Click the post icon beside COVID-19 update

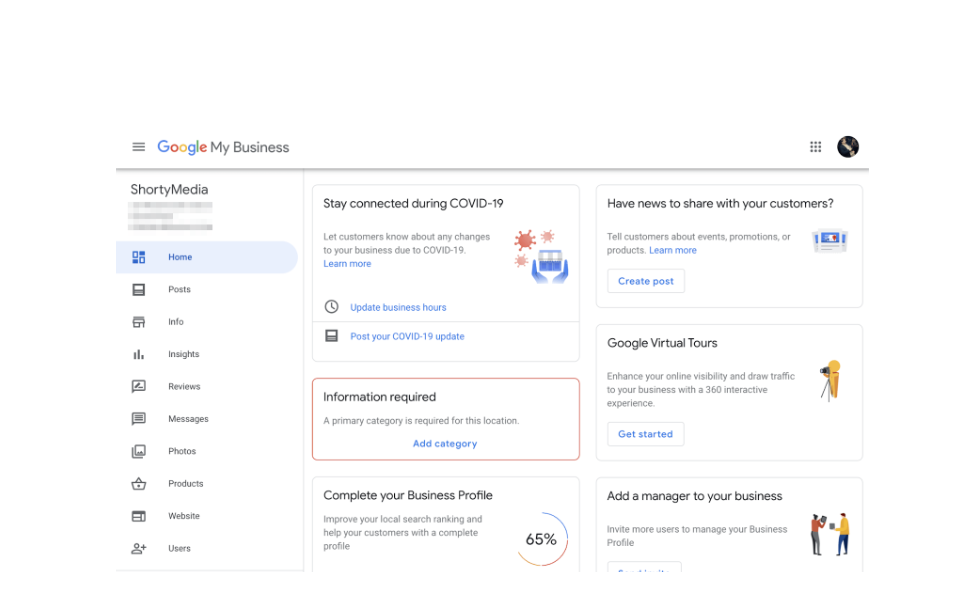click(332, 336)
